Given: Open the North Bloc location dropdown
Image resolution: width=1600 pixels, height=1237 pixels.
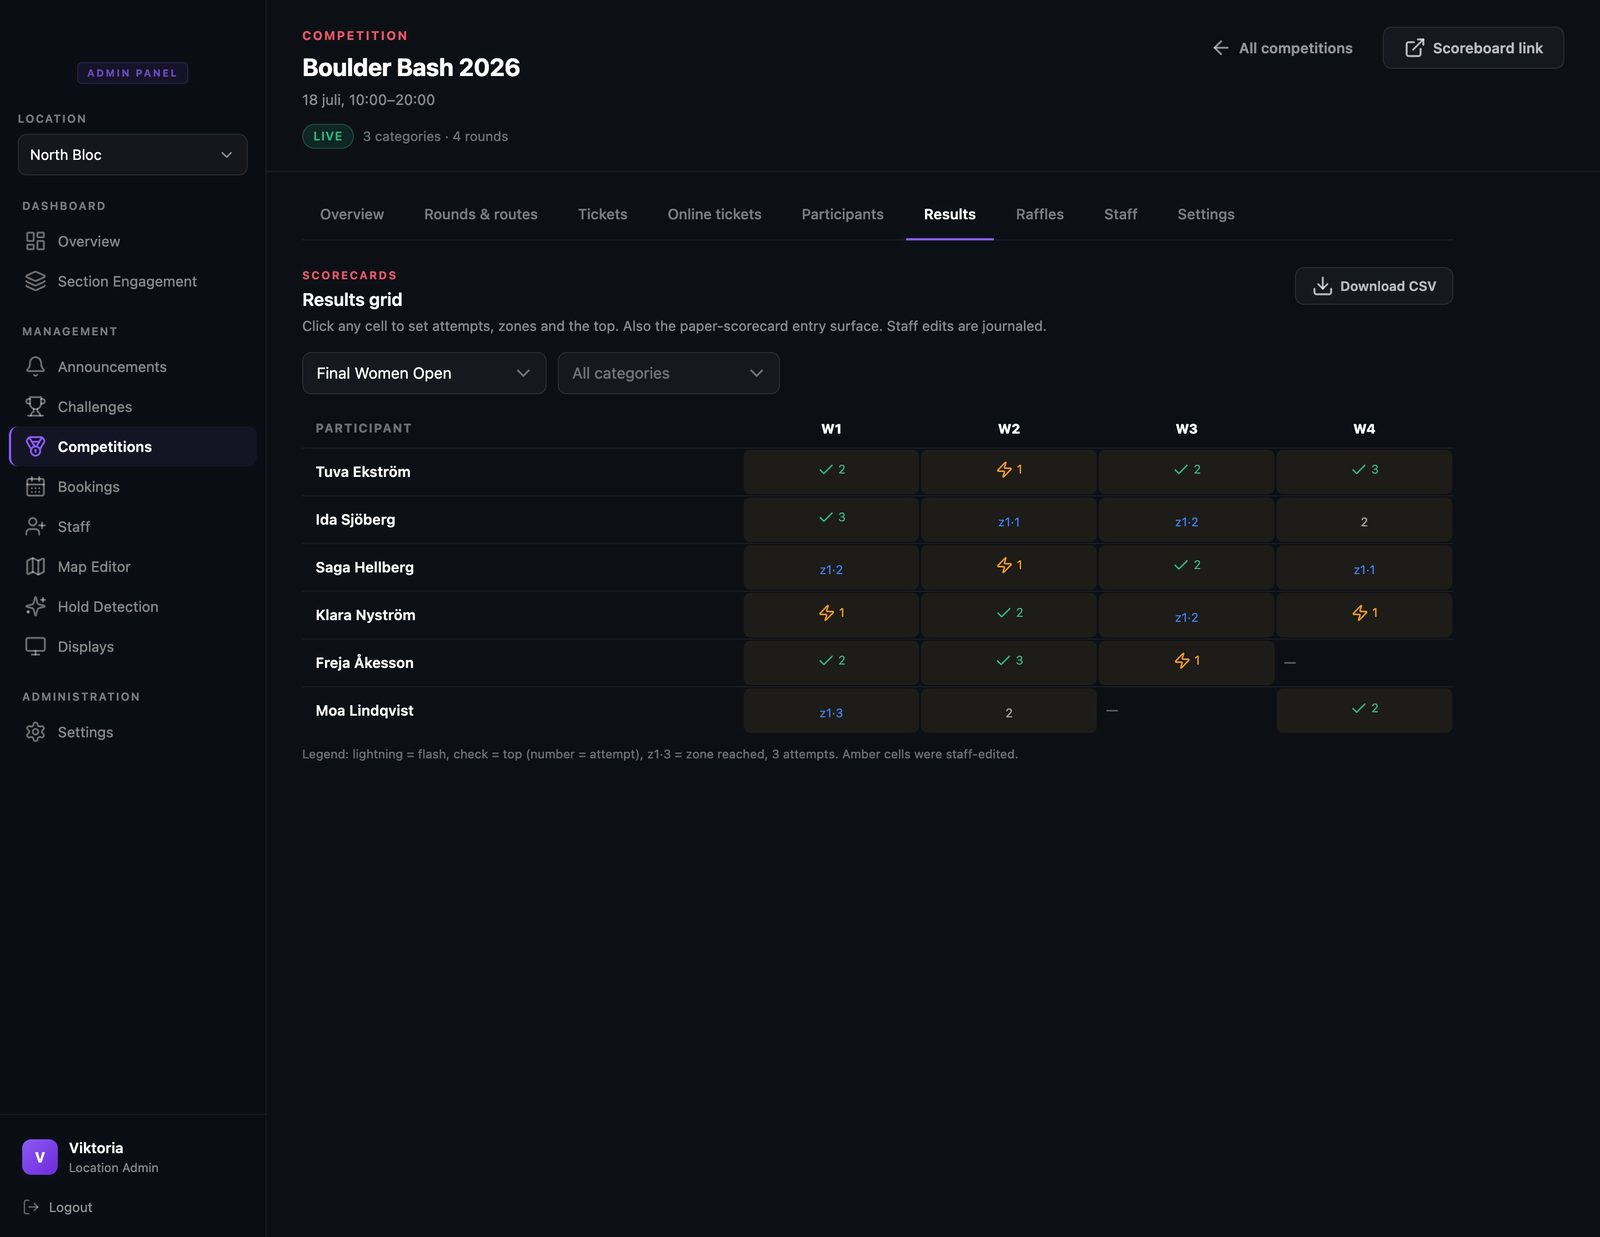Looking at the screenshot, I should click(x=132, y=155).
